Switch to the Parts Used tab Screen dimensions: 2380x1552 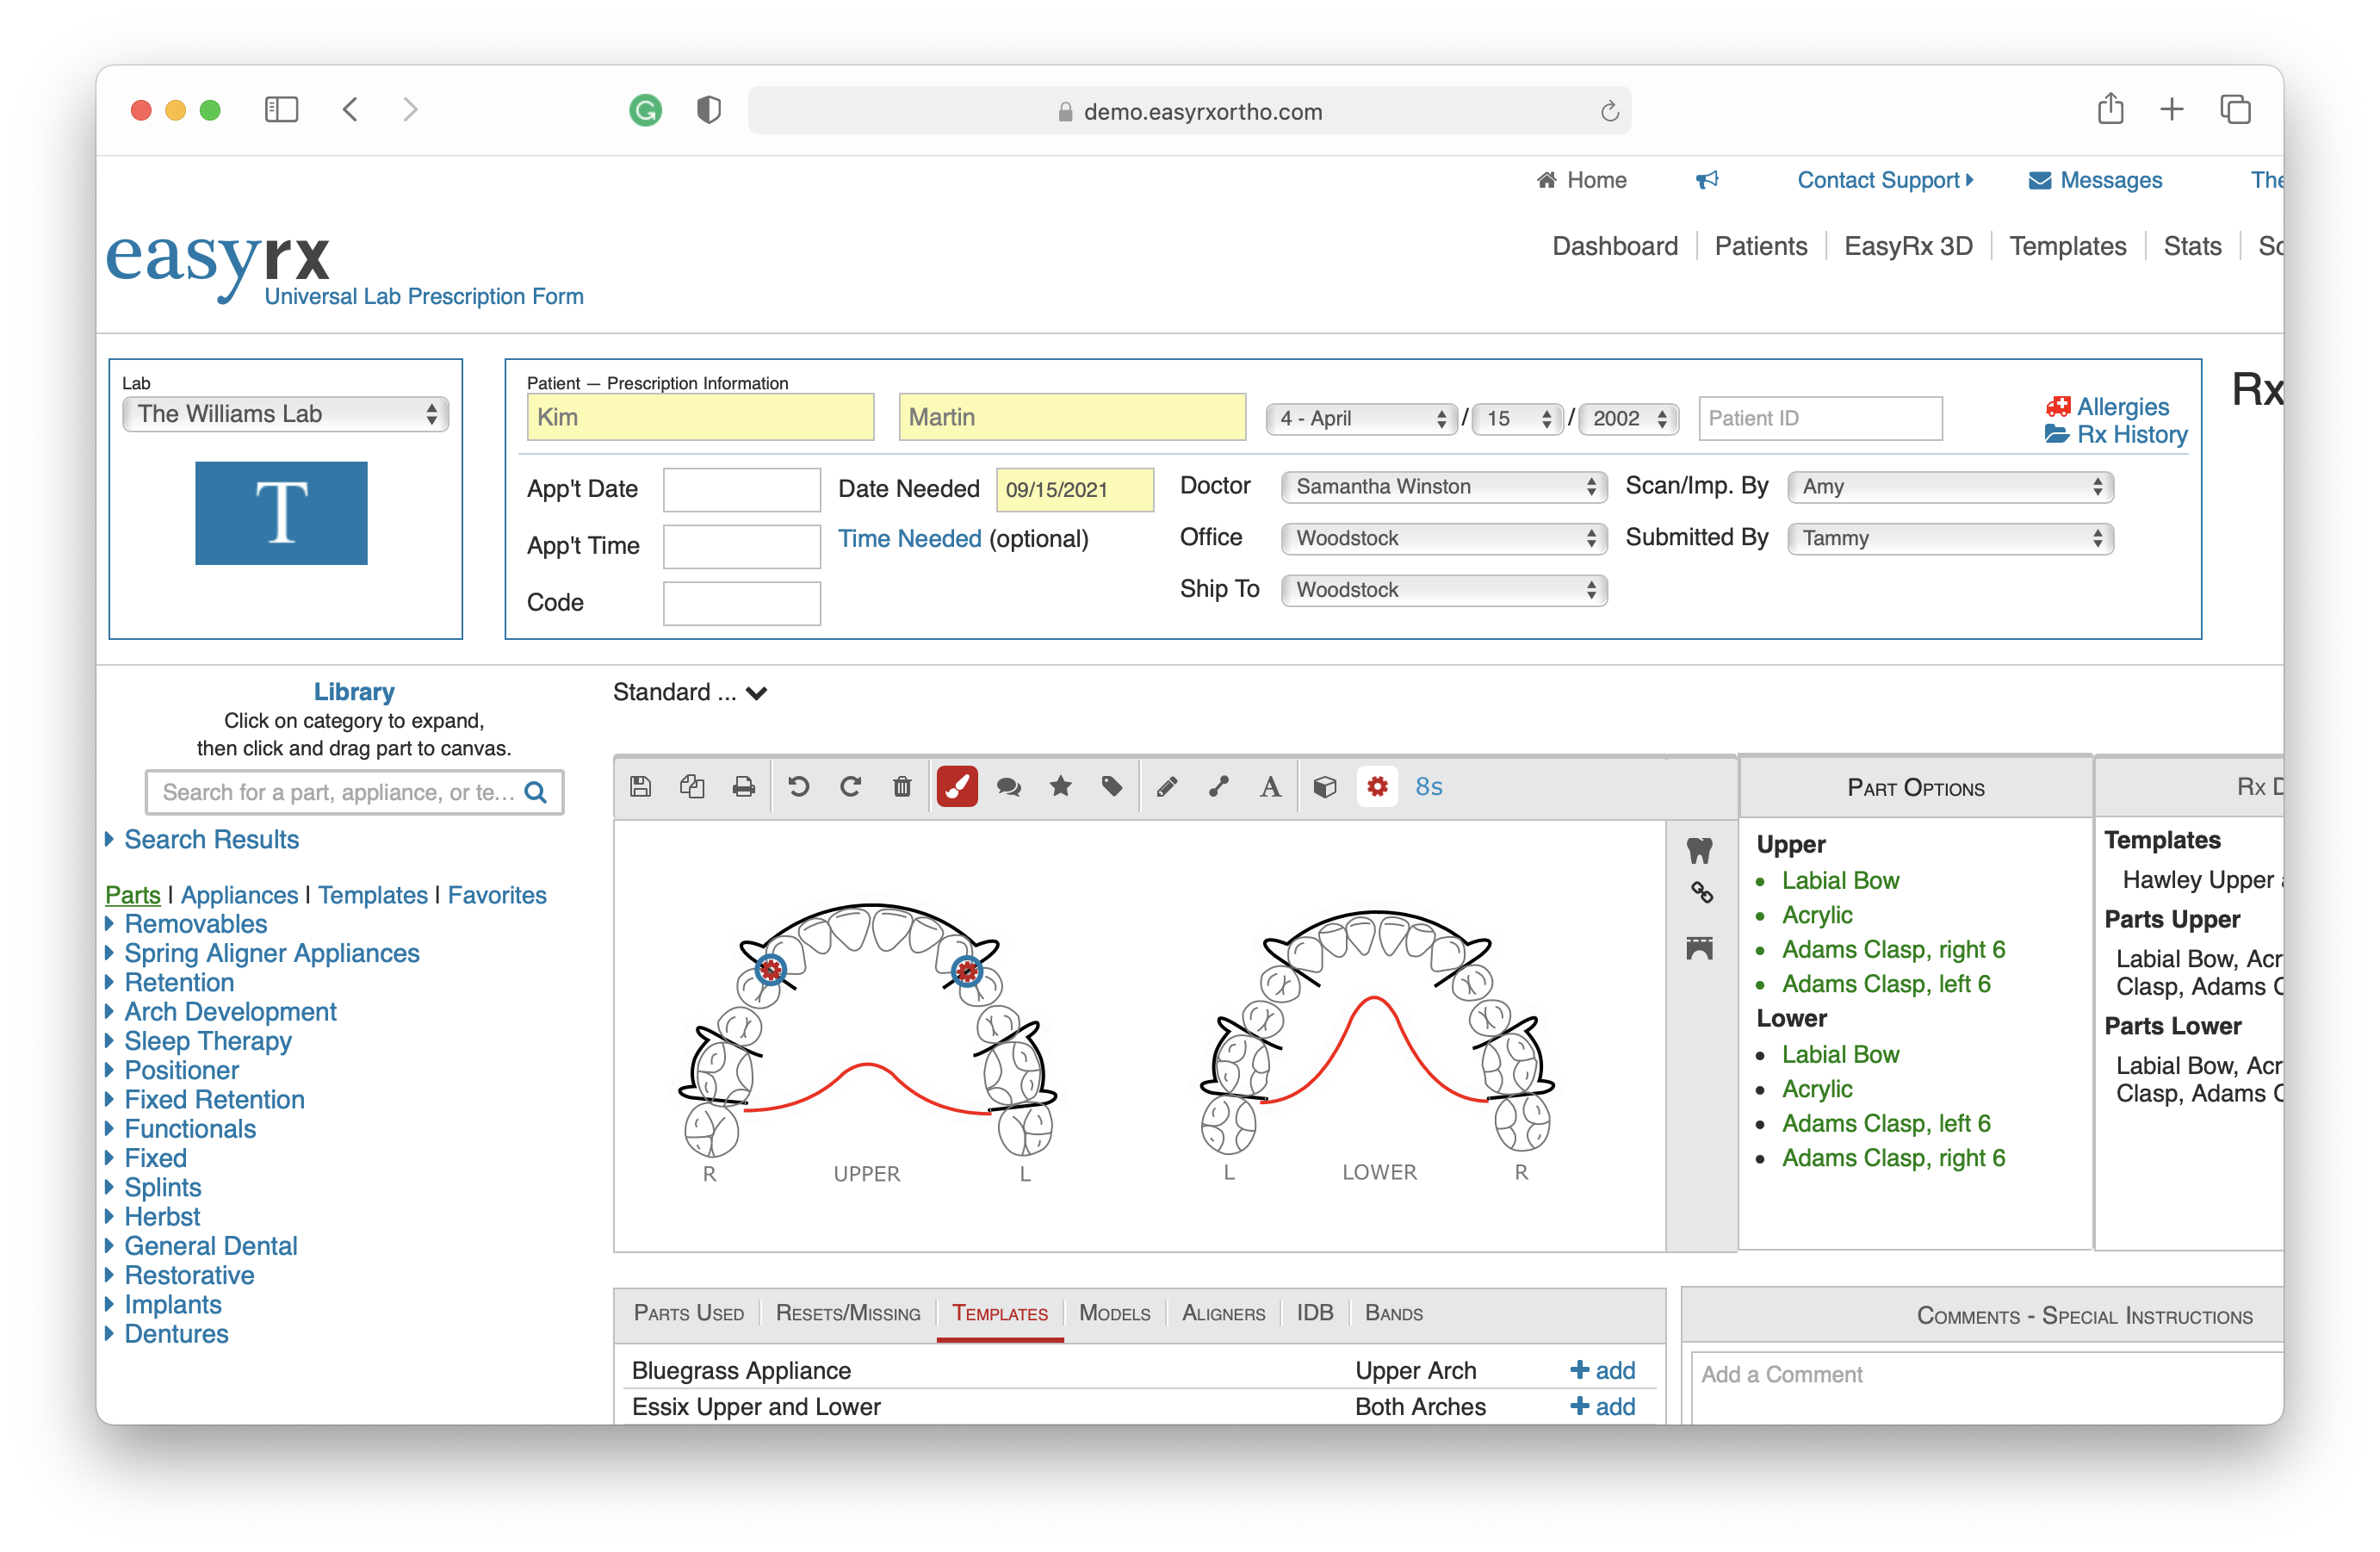coord(688,1313)
